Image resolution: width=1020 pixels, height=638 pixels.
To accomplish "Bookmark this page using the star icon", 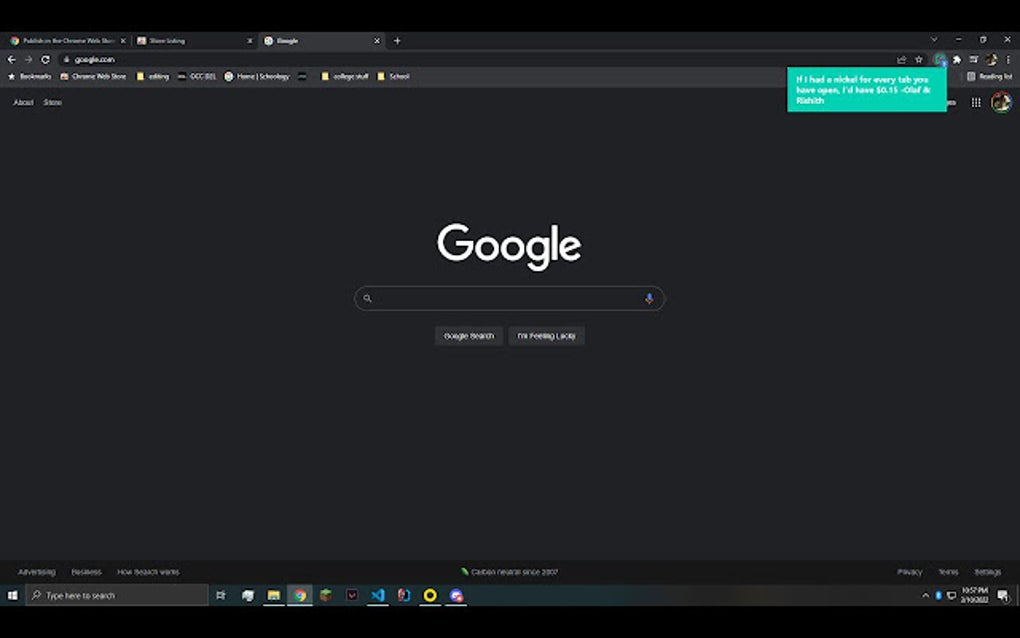I will point(919,59).
